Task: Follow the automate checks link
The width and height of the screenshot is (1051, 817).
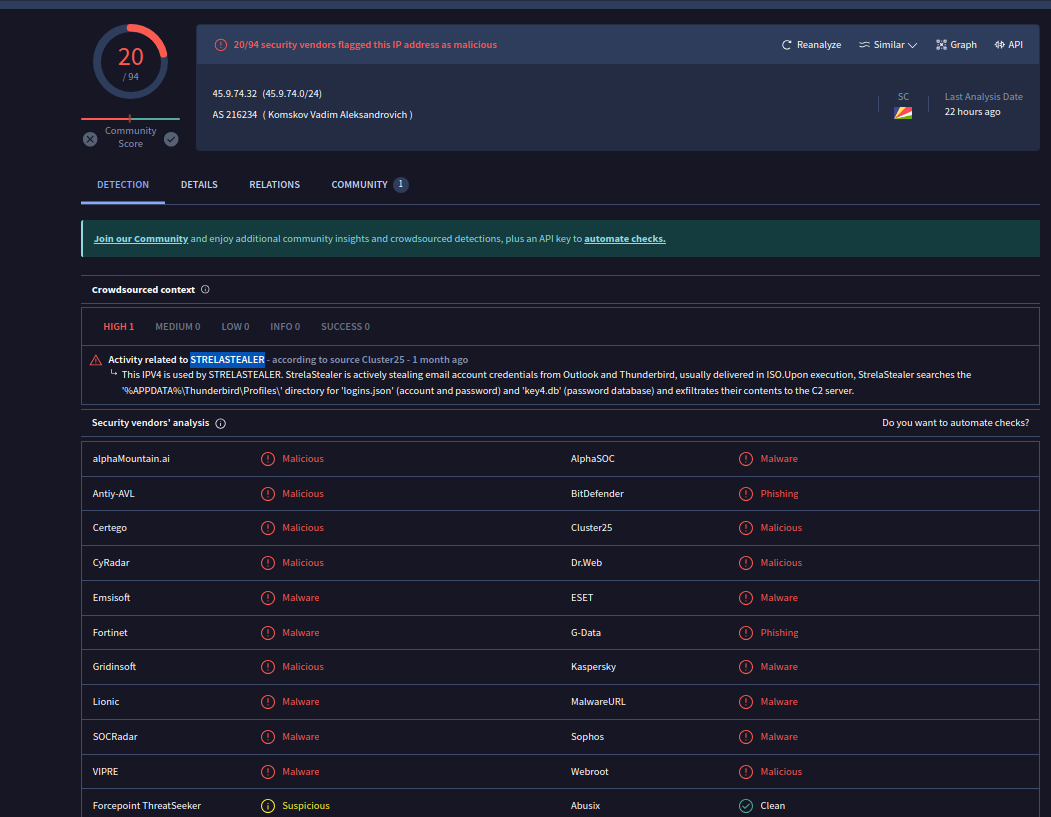Action: click(624, 239)
